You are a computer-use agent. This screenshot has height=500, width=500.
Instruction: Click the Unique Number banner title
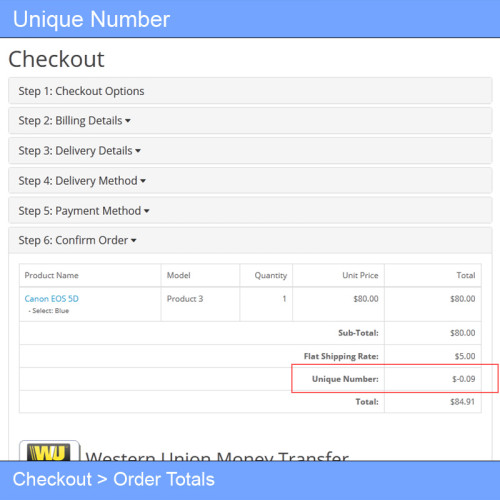(91, 19)
